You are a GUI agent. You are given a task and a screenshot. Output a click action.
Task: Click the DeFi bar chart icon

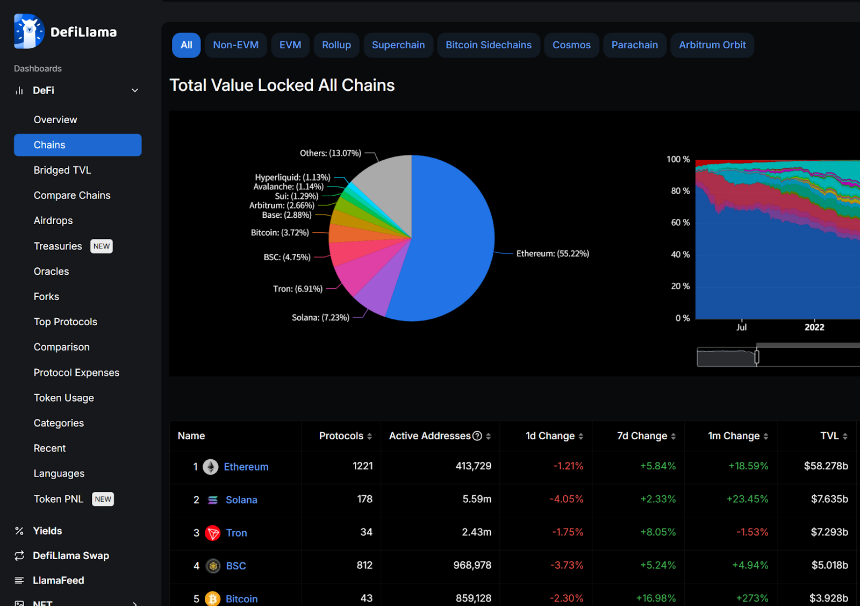pos(19,90)
